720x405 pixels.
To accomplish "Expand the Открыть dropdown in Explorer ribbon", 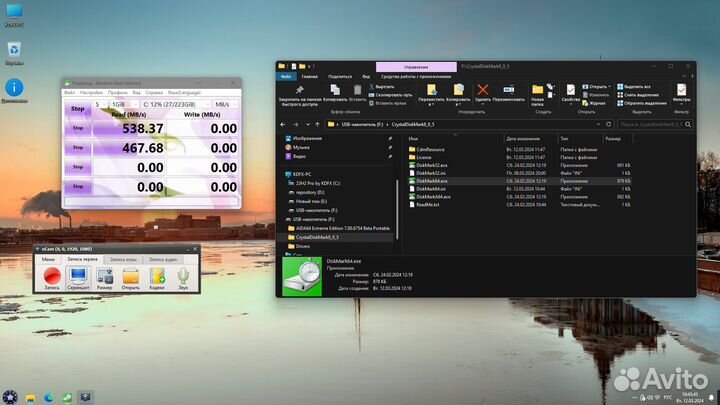I will point(609,86).
